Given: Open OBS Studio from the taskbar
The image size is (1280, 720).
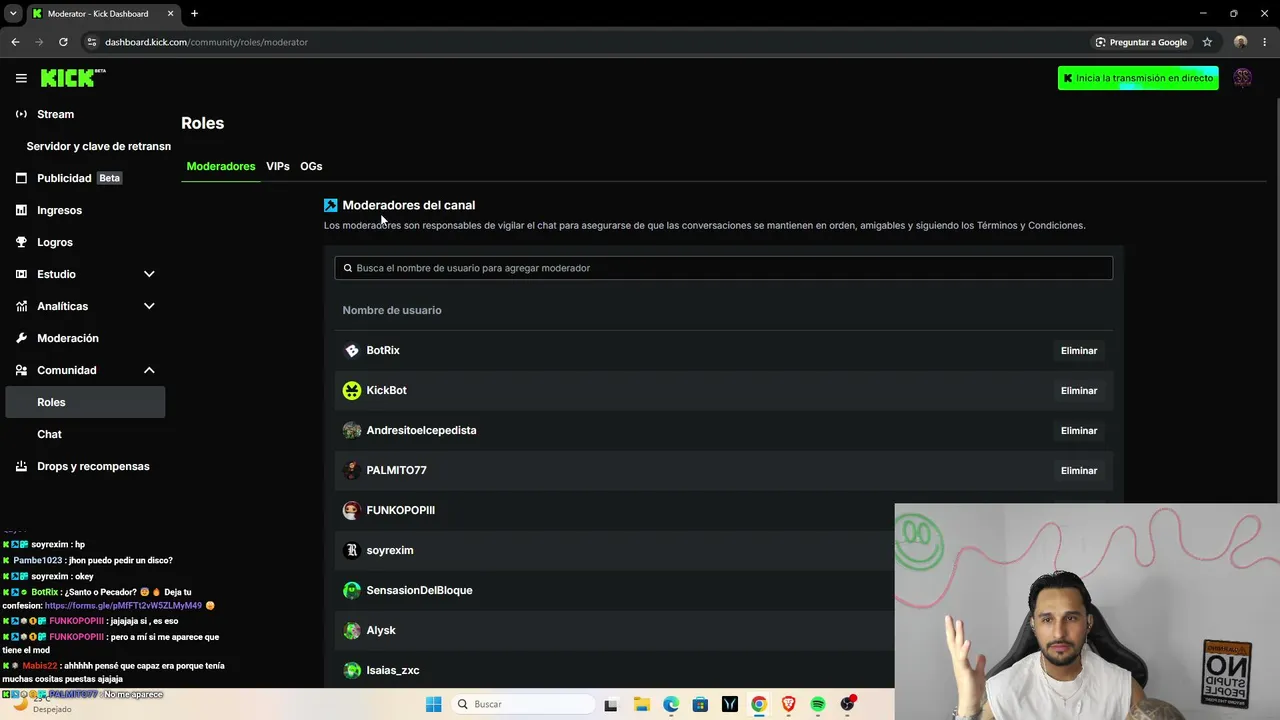Looking at the screenshot, I should point(848,704).
